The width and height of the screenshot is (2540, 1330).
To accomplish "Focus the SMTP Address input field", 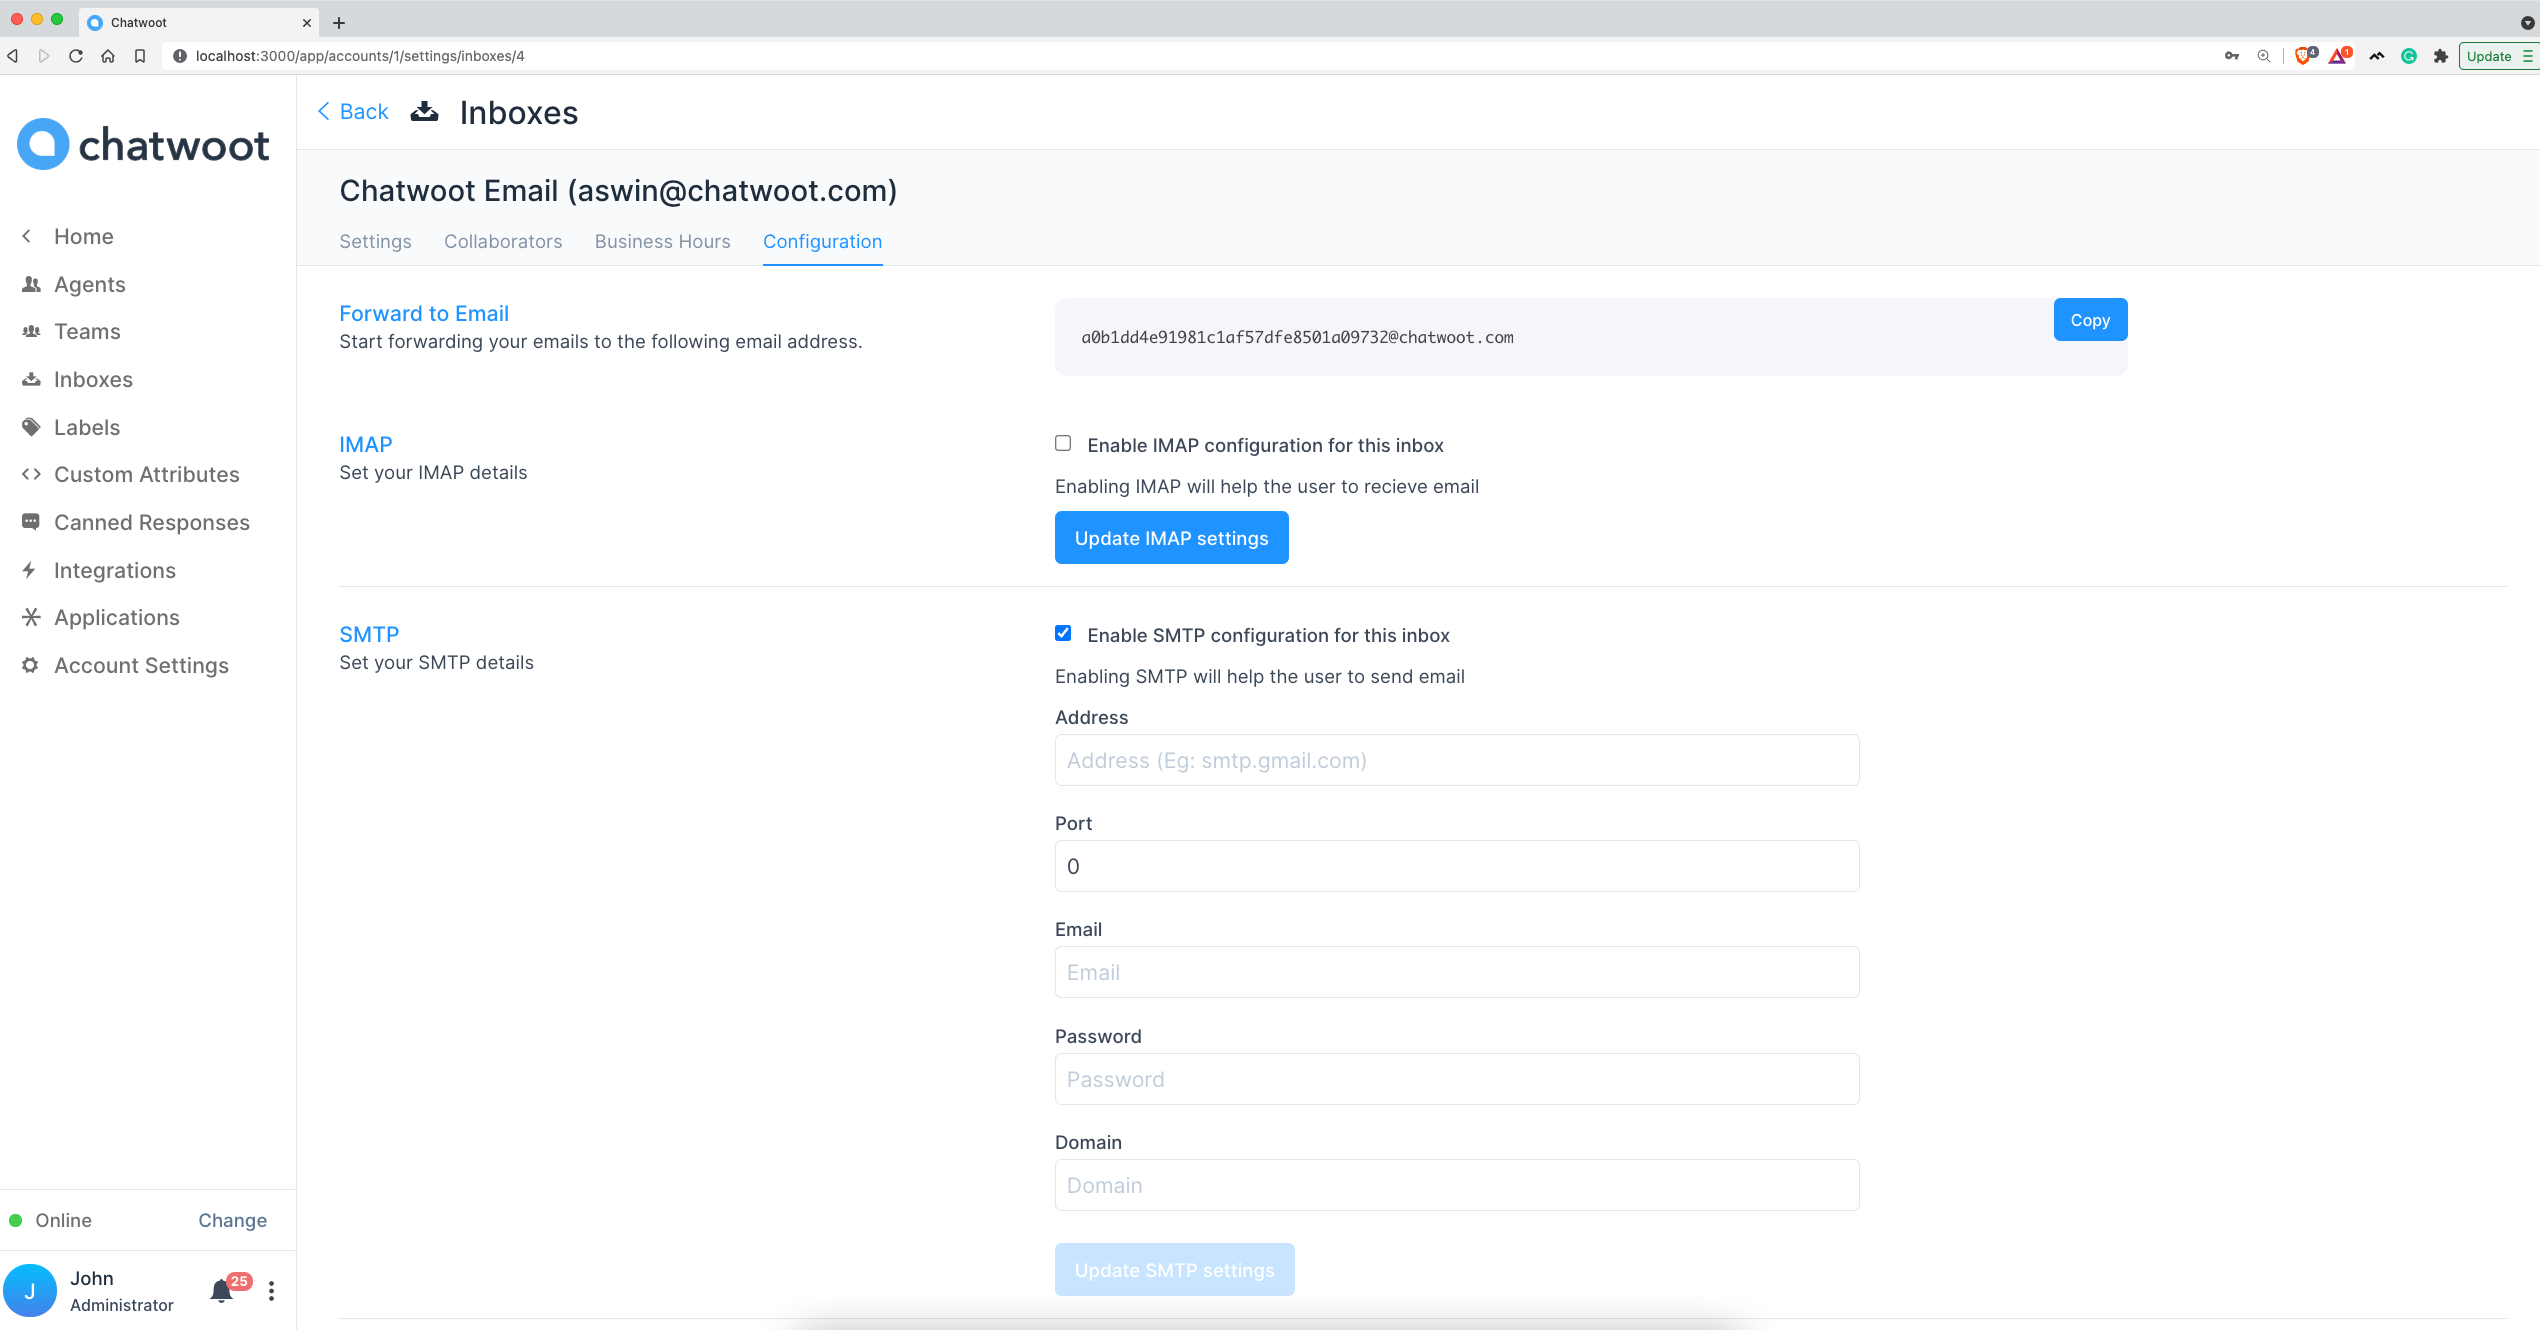I will [x=1457, y=760].
